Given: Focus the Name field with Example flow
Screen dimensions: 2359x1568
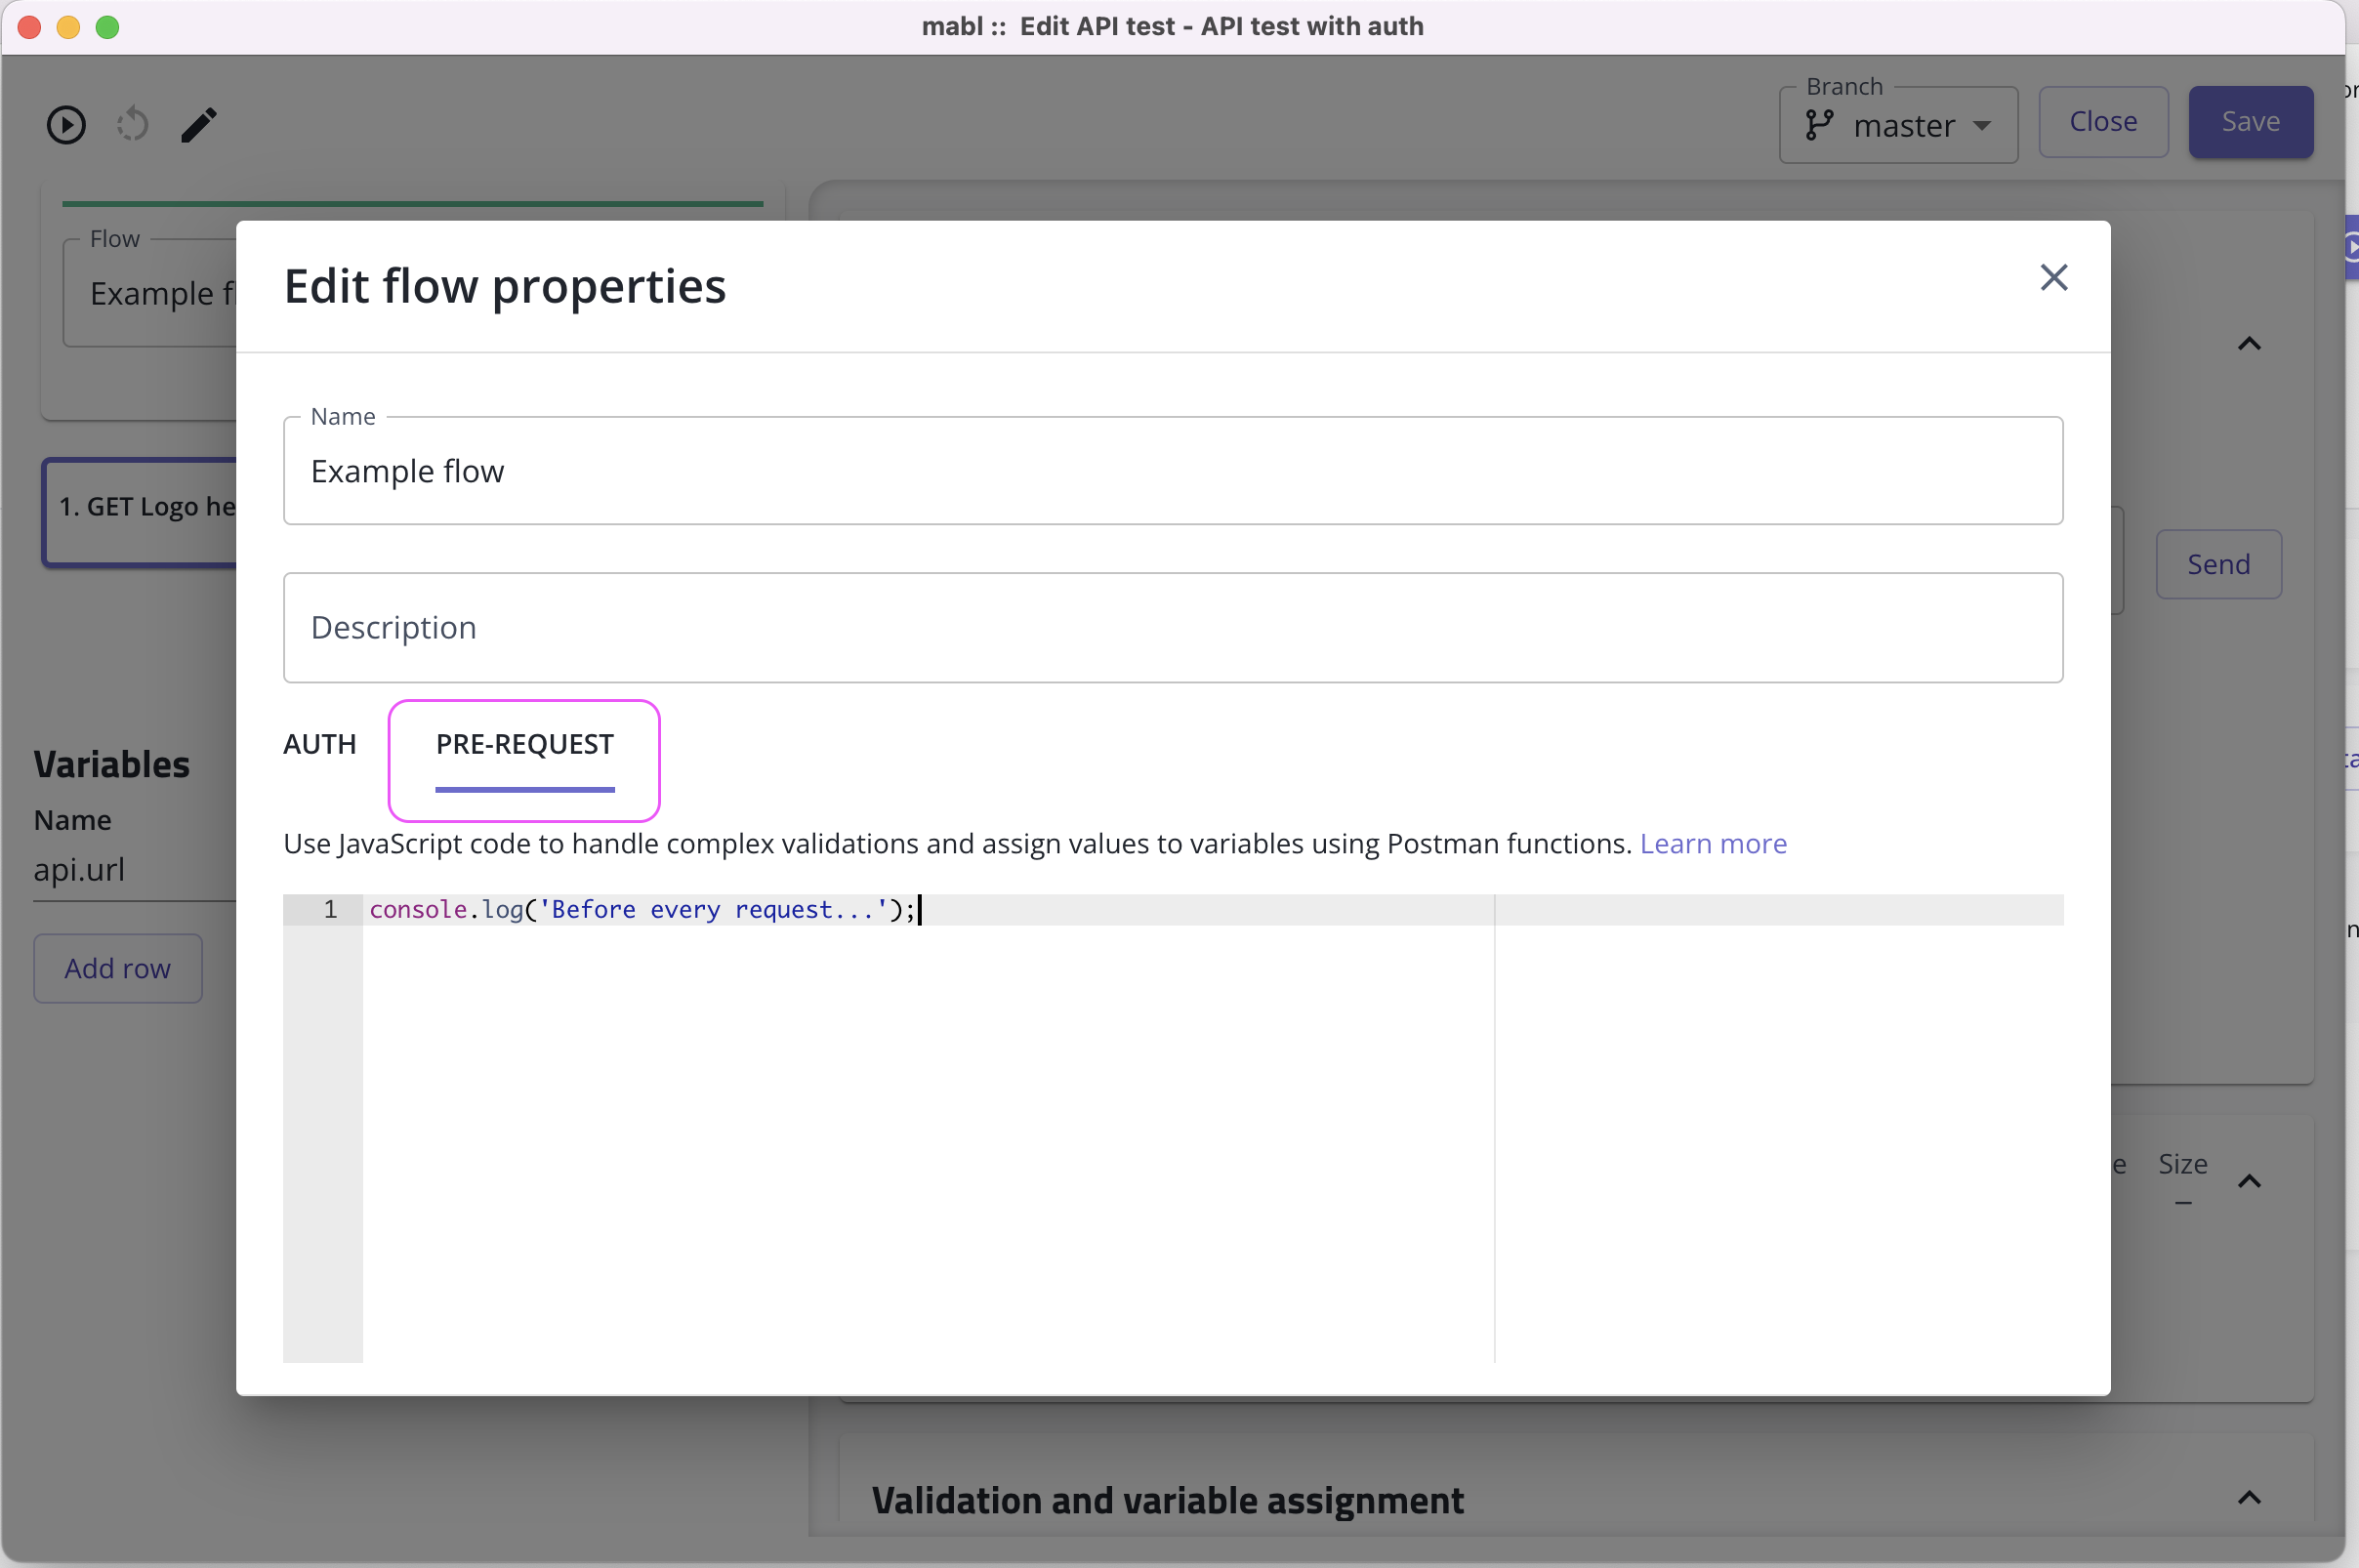Looking at the screenshot, I should 1172,471.
